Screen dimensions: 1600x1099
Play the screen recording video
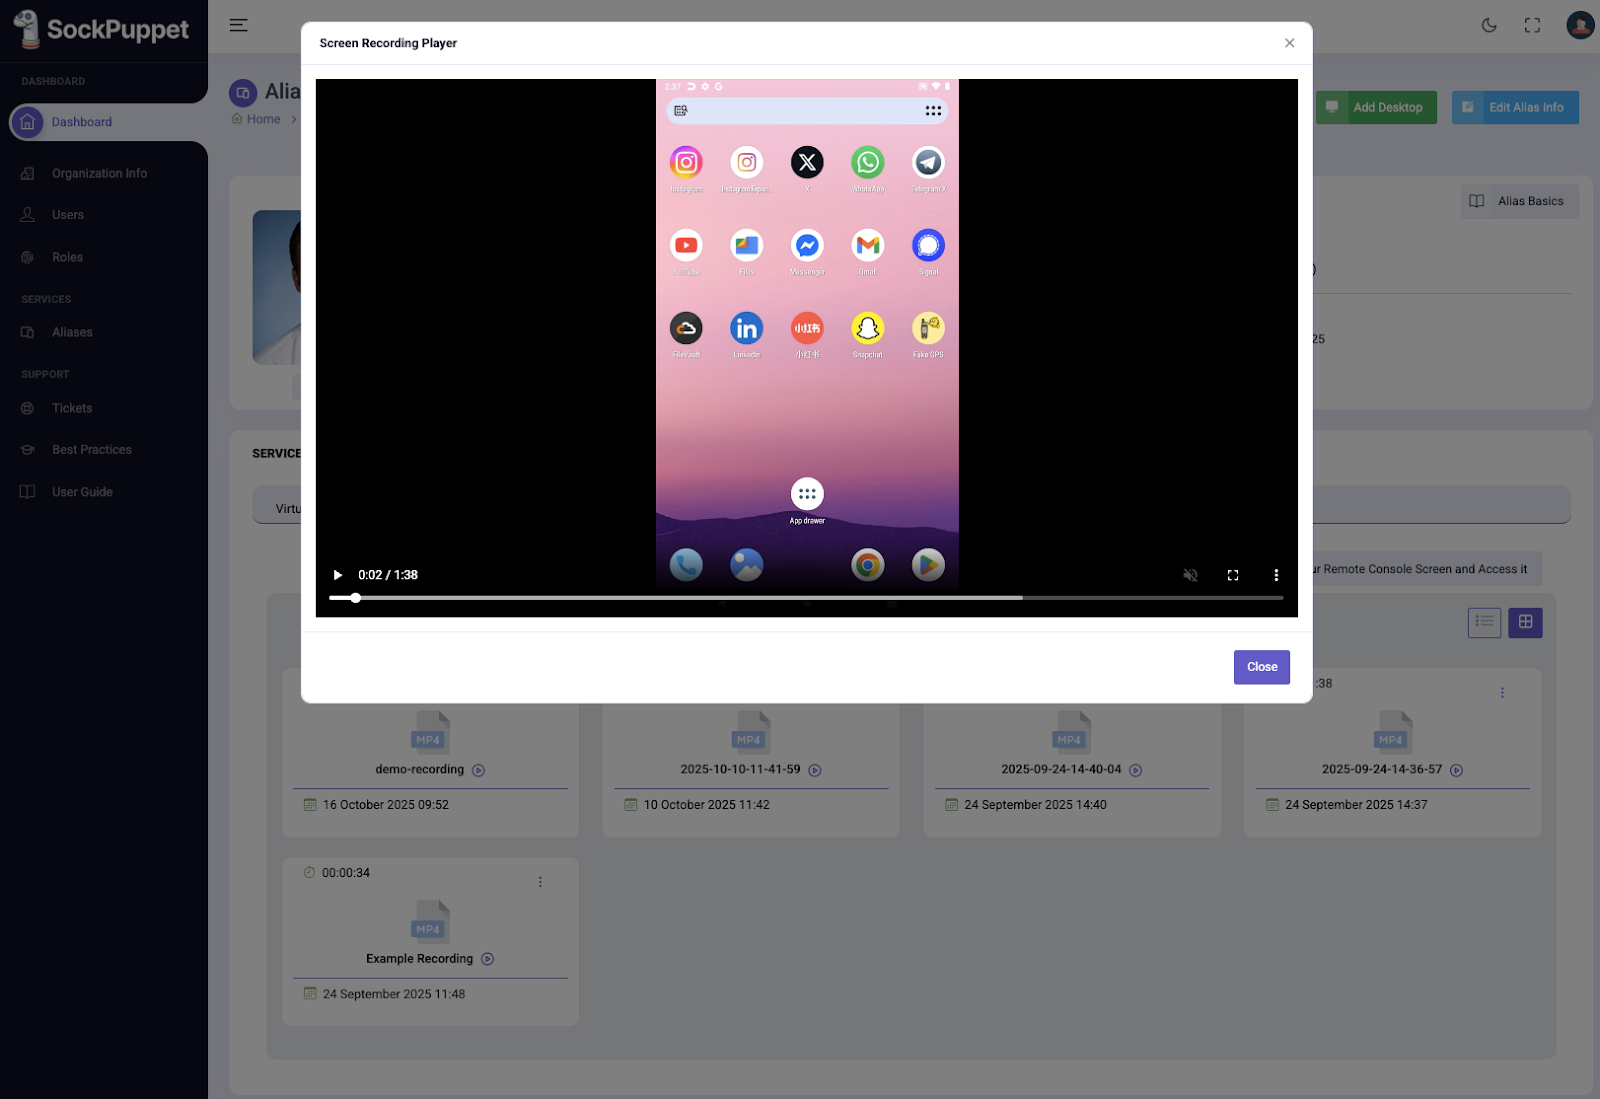click(x=338, y=575)
